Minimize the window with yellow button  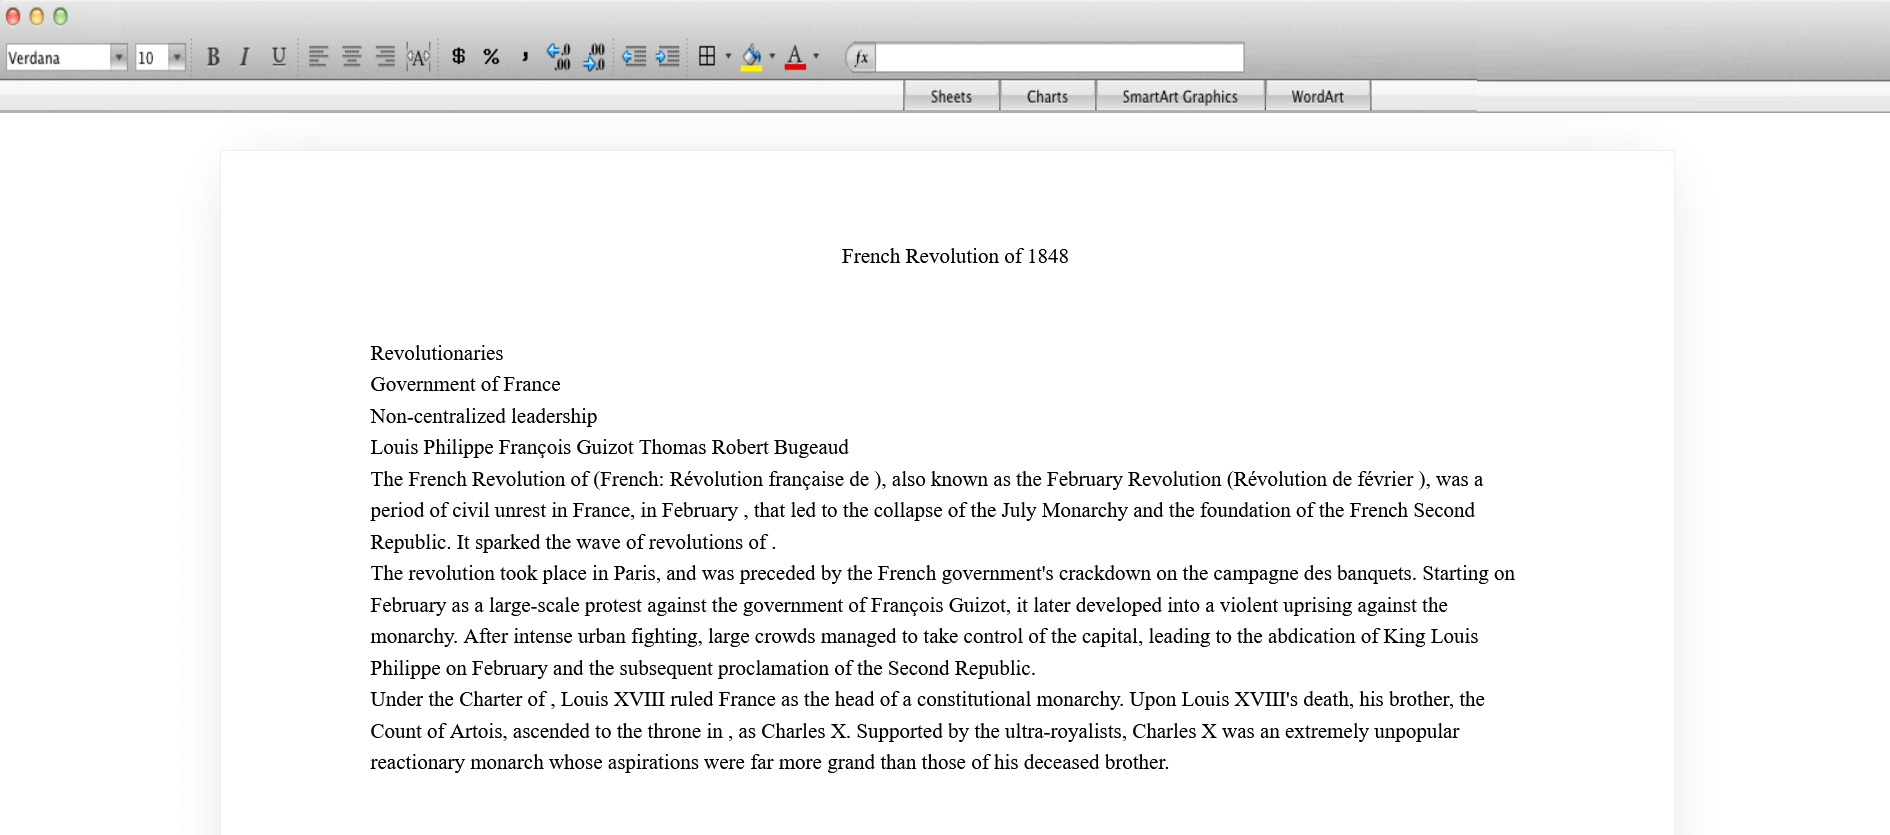point(37,16)
